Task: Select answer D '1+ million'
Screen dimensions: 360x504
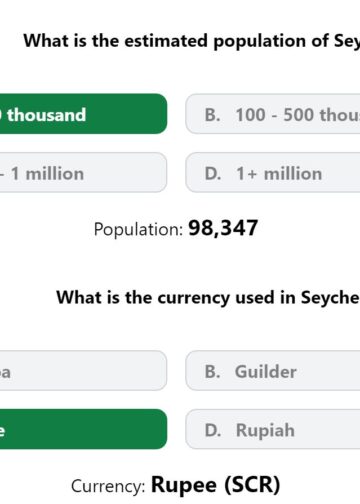Action: click(x=273, y=172)
